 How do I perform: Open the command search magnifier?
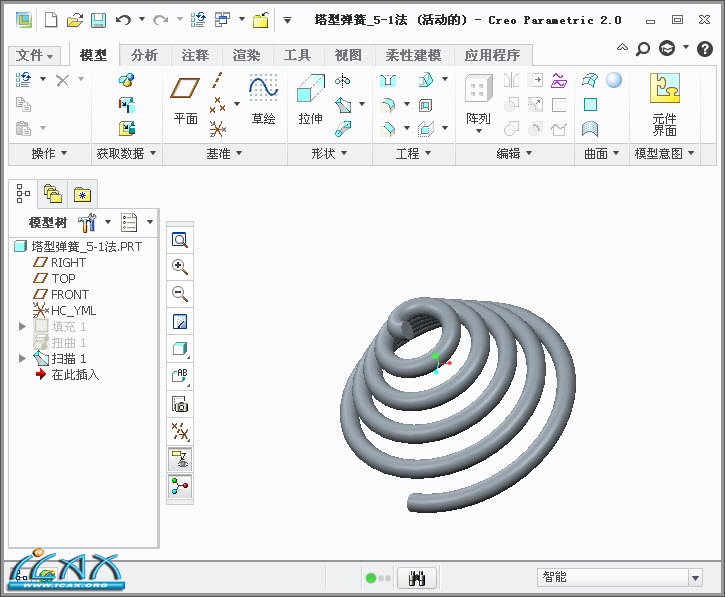tap(643, 49)
